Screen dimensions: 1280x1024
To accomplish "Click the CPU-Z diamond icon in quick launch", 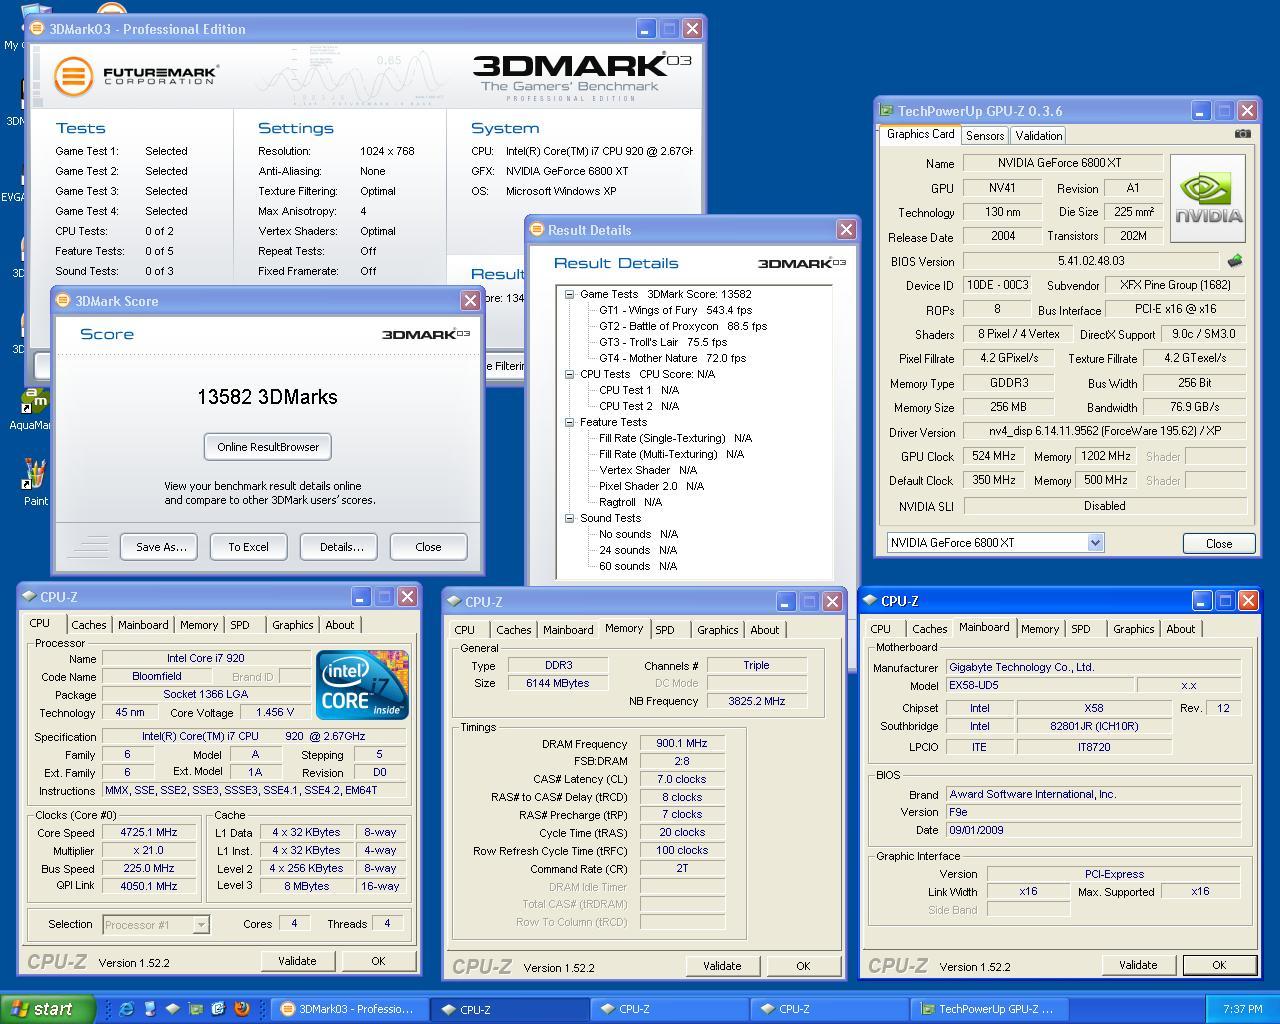I will [172, 1009].
